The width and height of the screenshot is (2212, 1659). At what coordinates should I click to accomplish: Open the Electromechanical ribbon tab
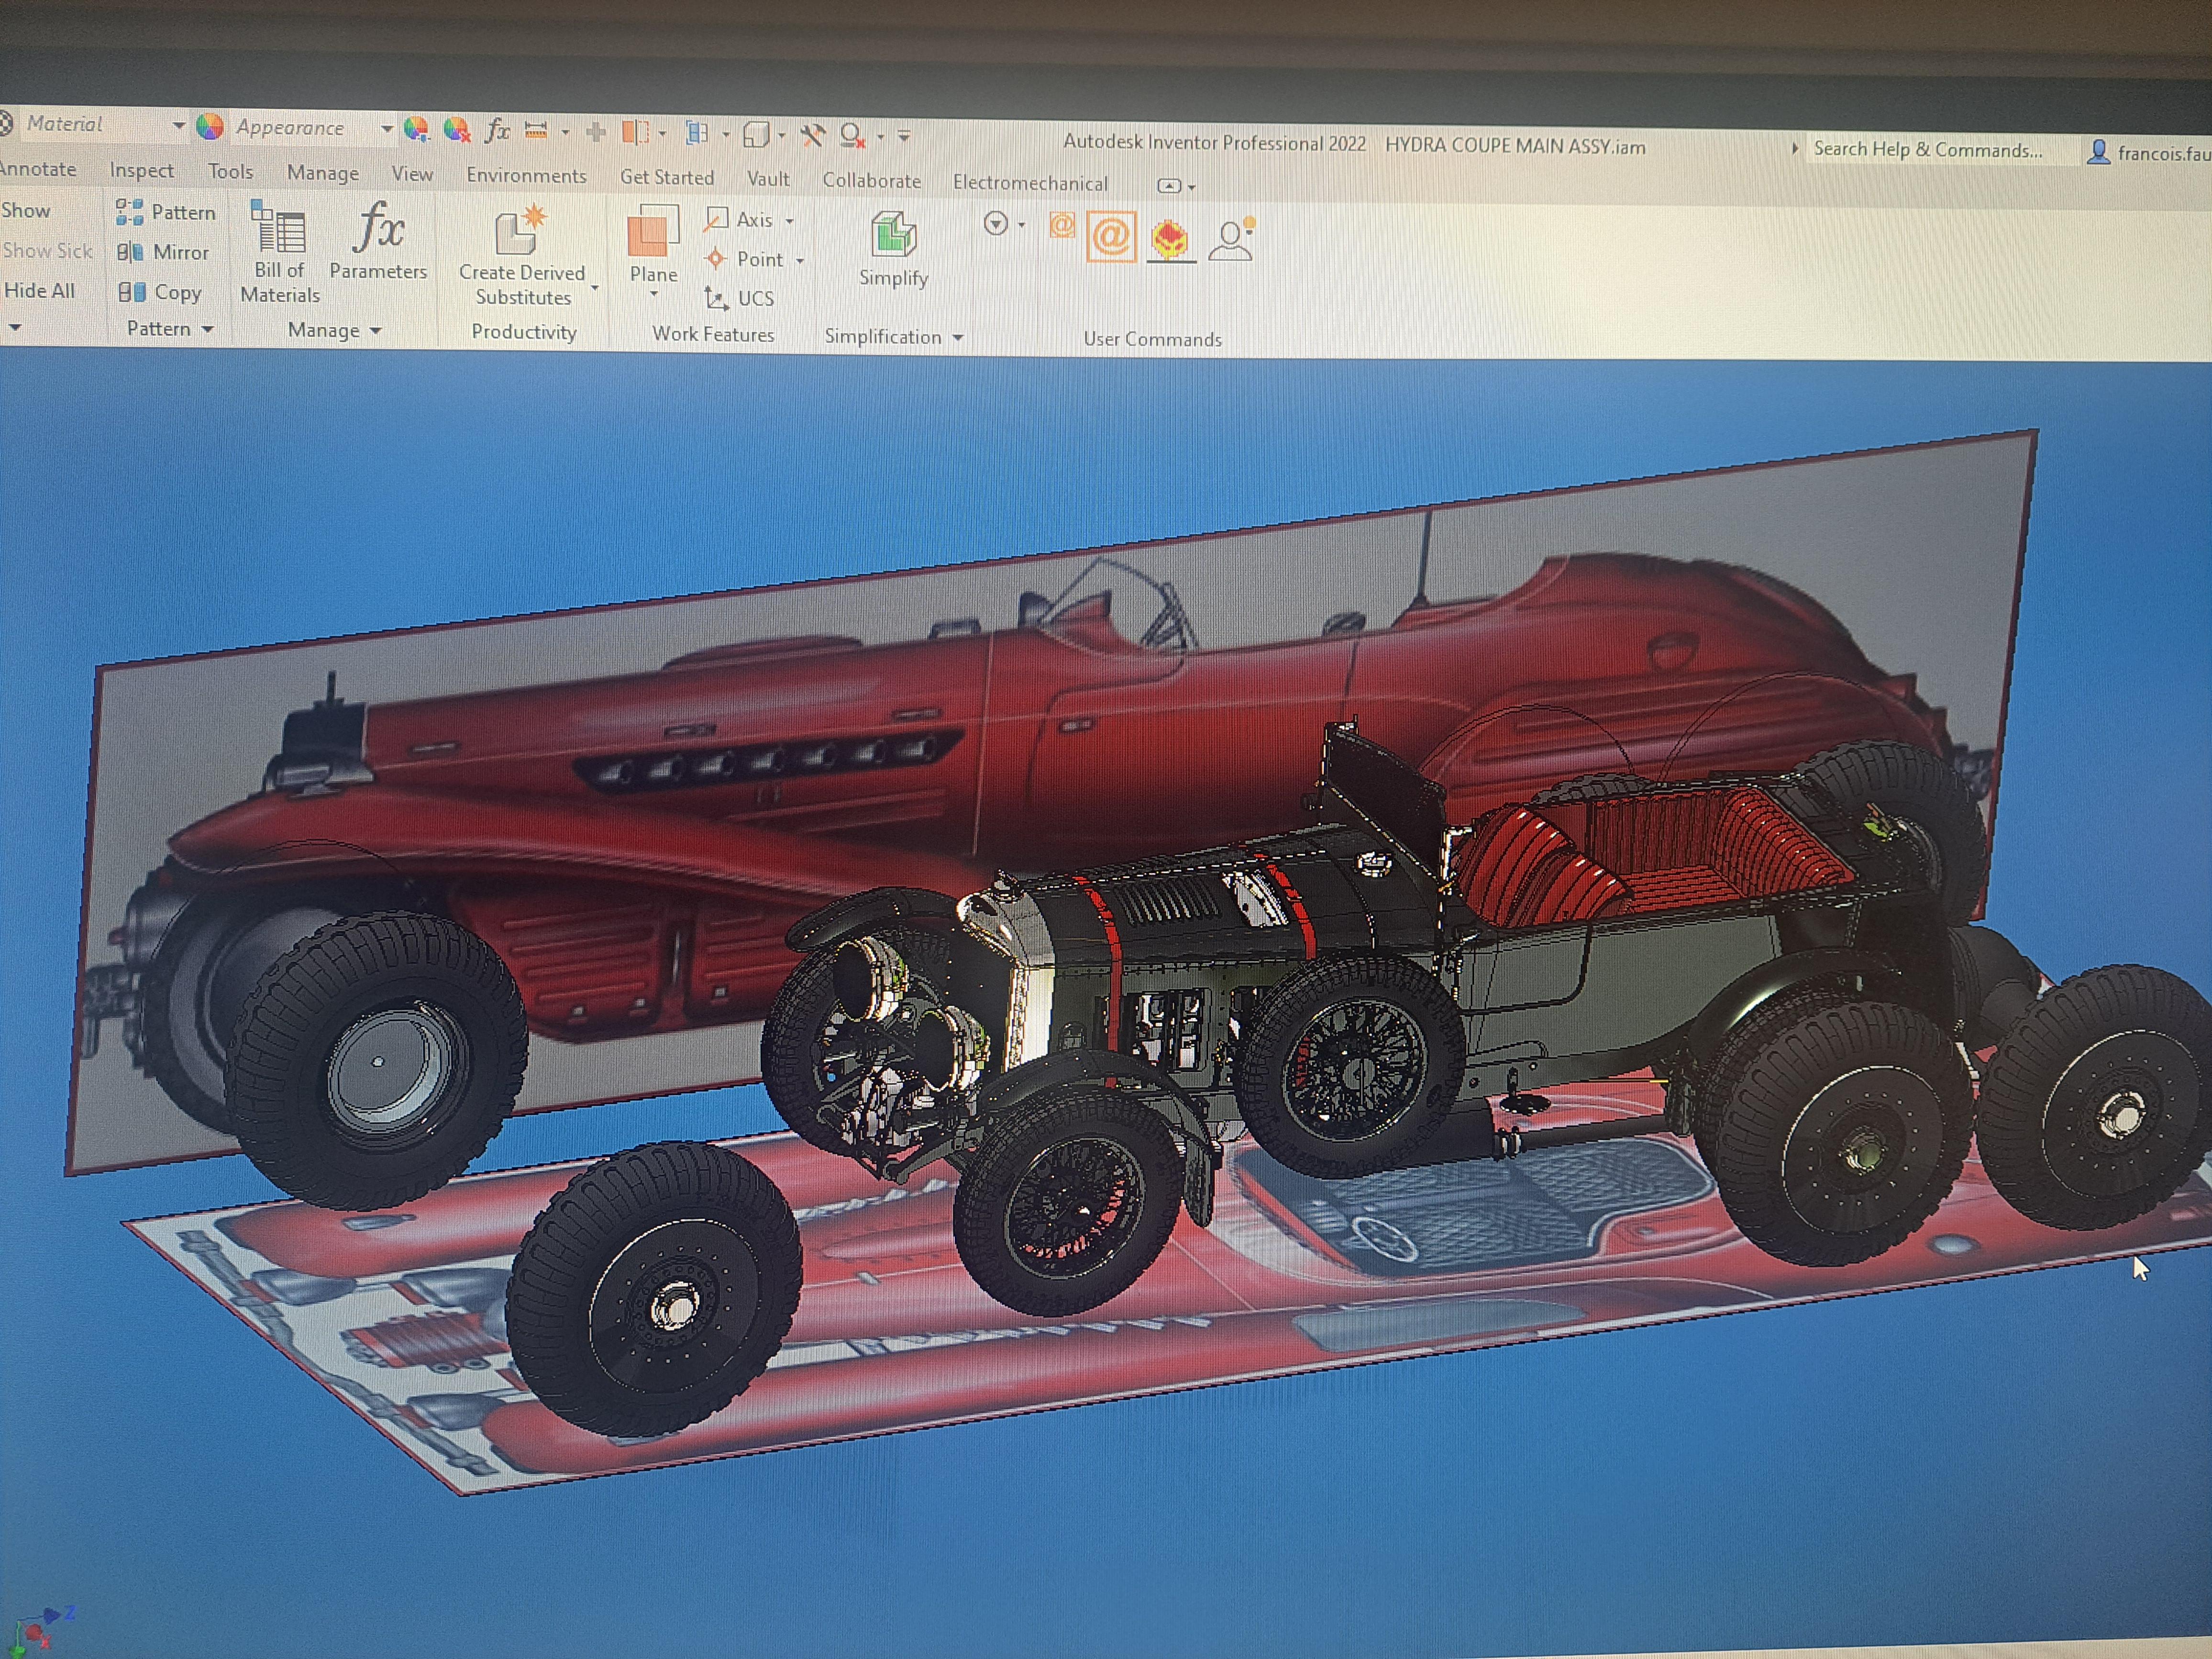pos(1030,183)
